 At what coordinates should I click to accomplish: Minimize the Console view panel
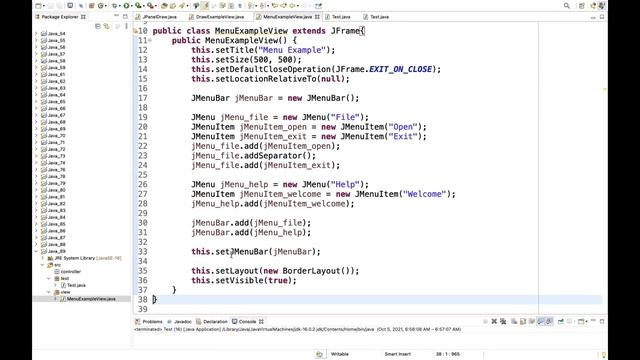[x=593, y=321]
